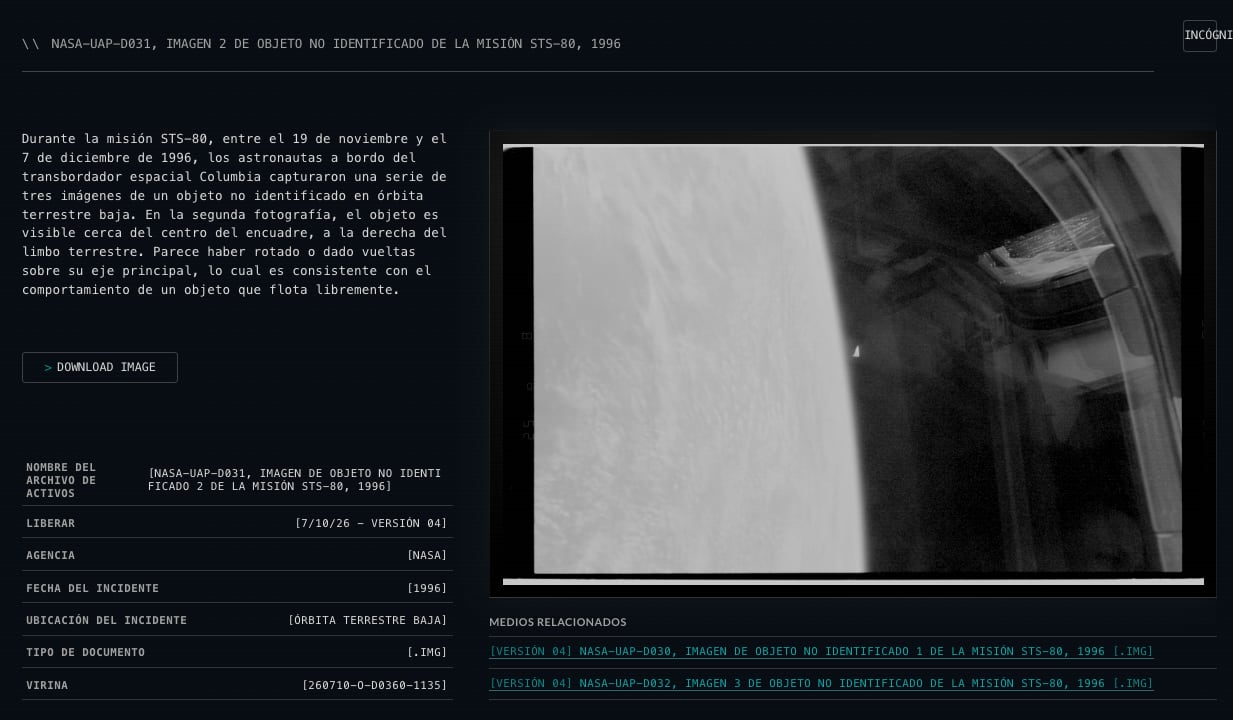The image size is (1233, 720).
Task: Click the ÓRBITA TERRESTRE BAJA location value
Action: (x=367, y=620)
